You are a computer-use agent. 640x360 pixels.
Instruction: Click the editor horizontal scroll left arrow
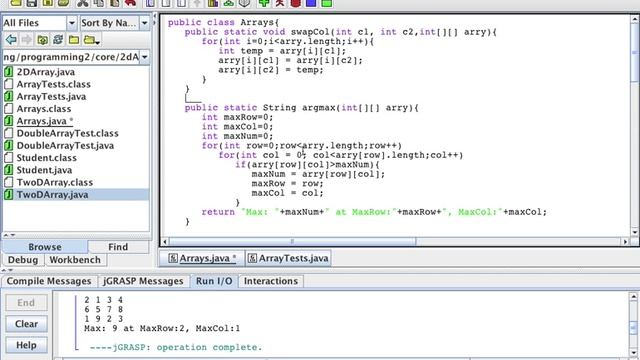pyautogui.click(x=164, y=242)
